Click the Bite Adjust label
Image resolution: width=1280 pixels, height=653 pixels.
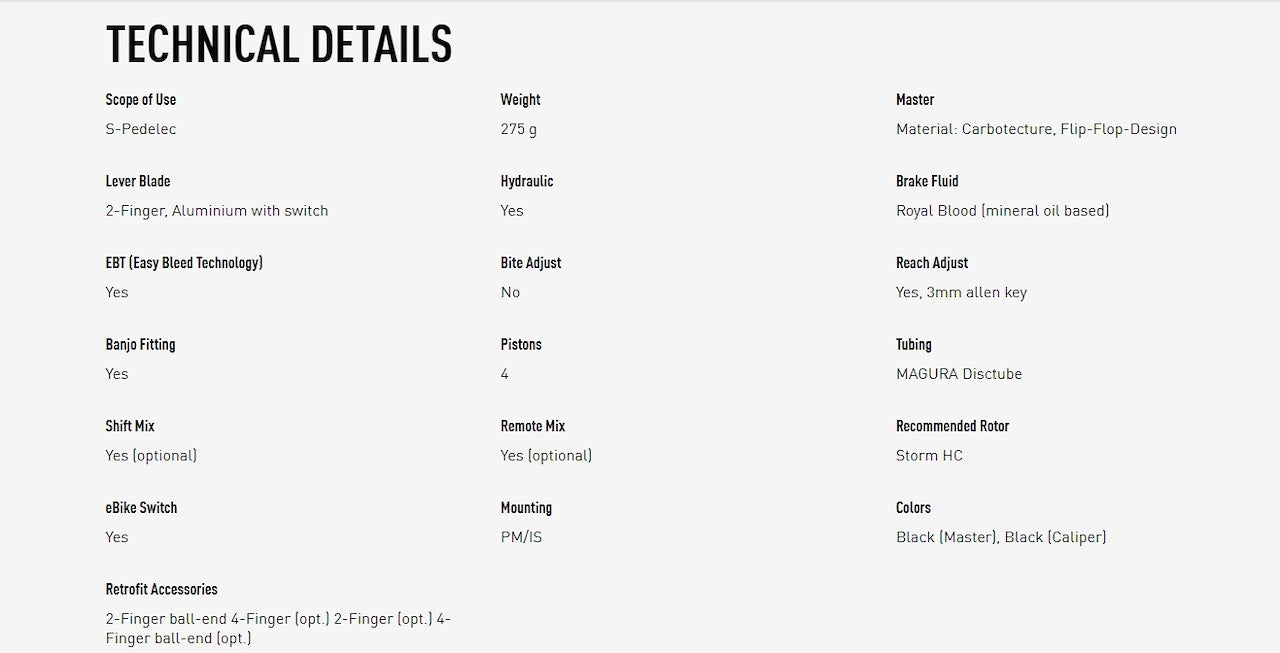click(x=531, y=263)
